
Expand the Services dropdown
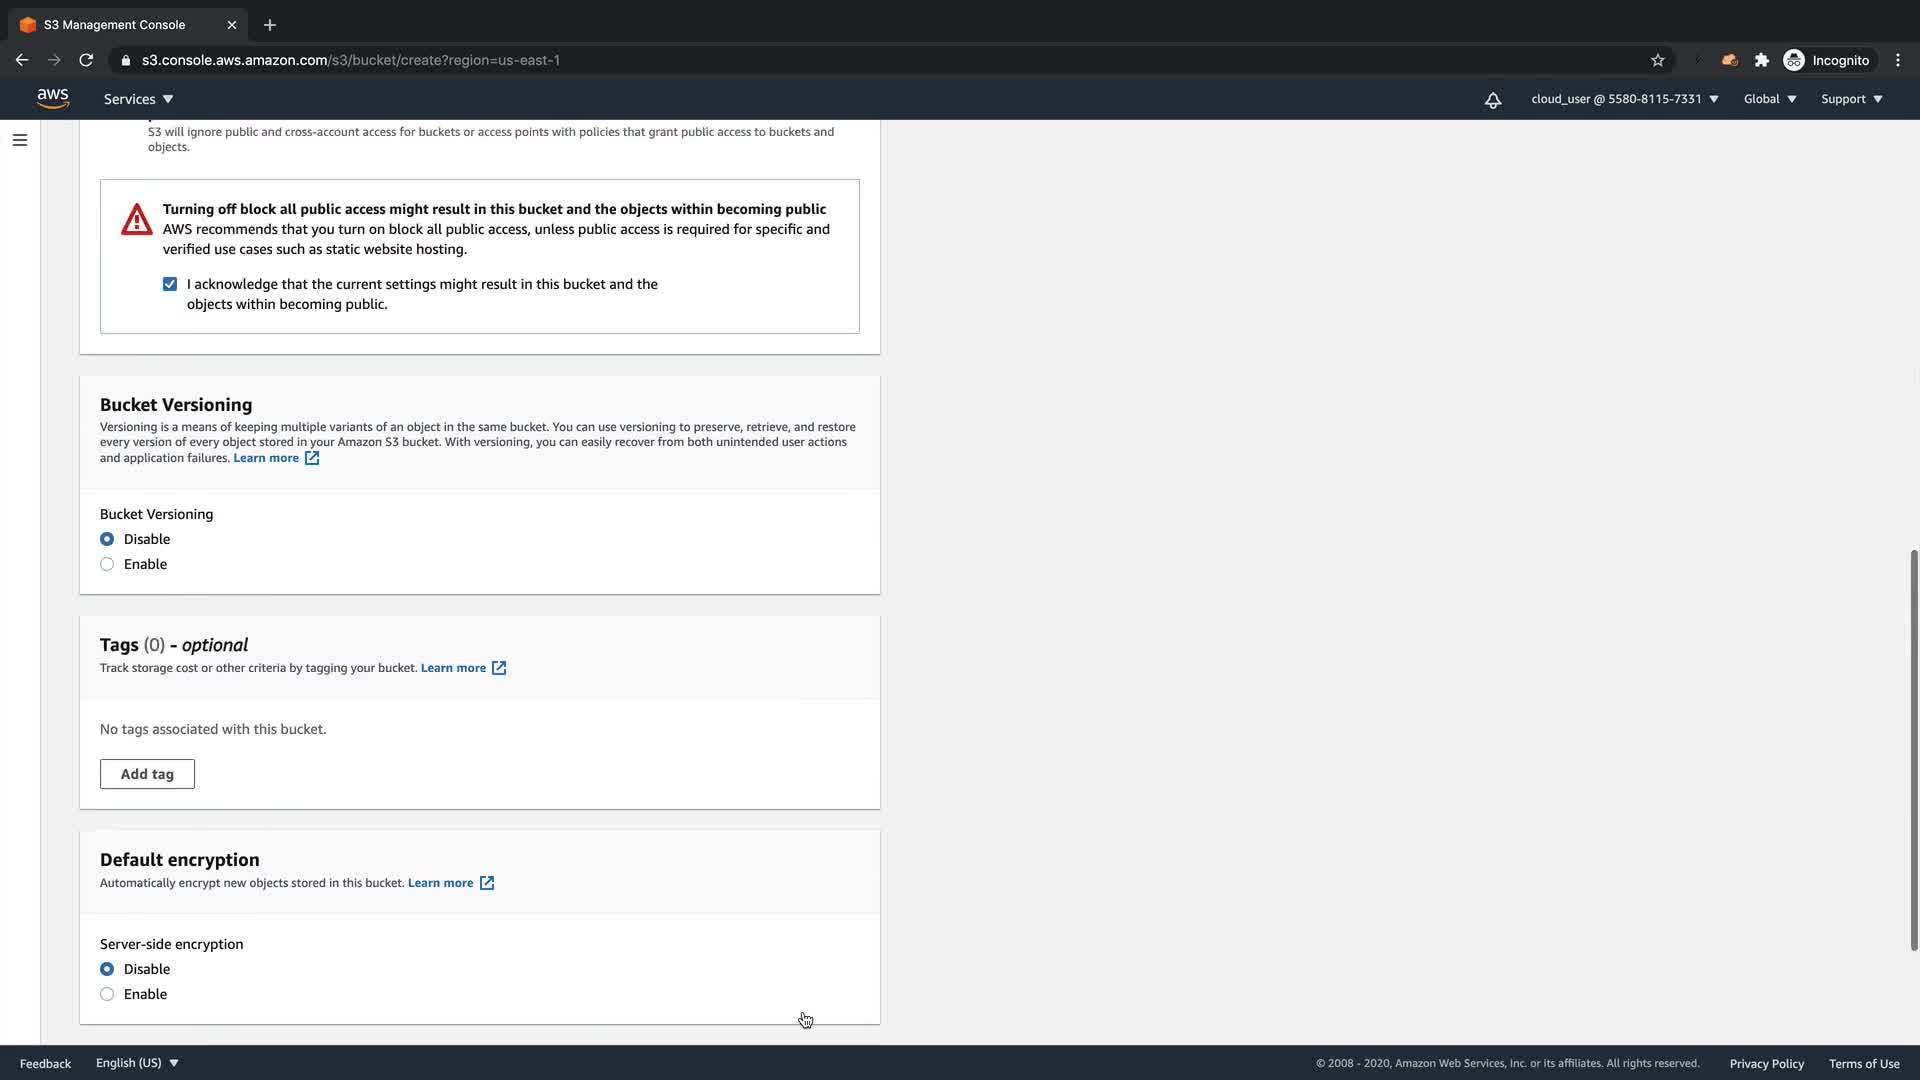coord(138,99)
